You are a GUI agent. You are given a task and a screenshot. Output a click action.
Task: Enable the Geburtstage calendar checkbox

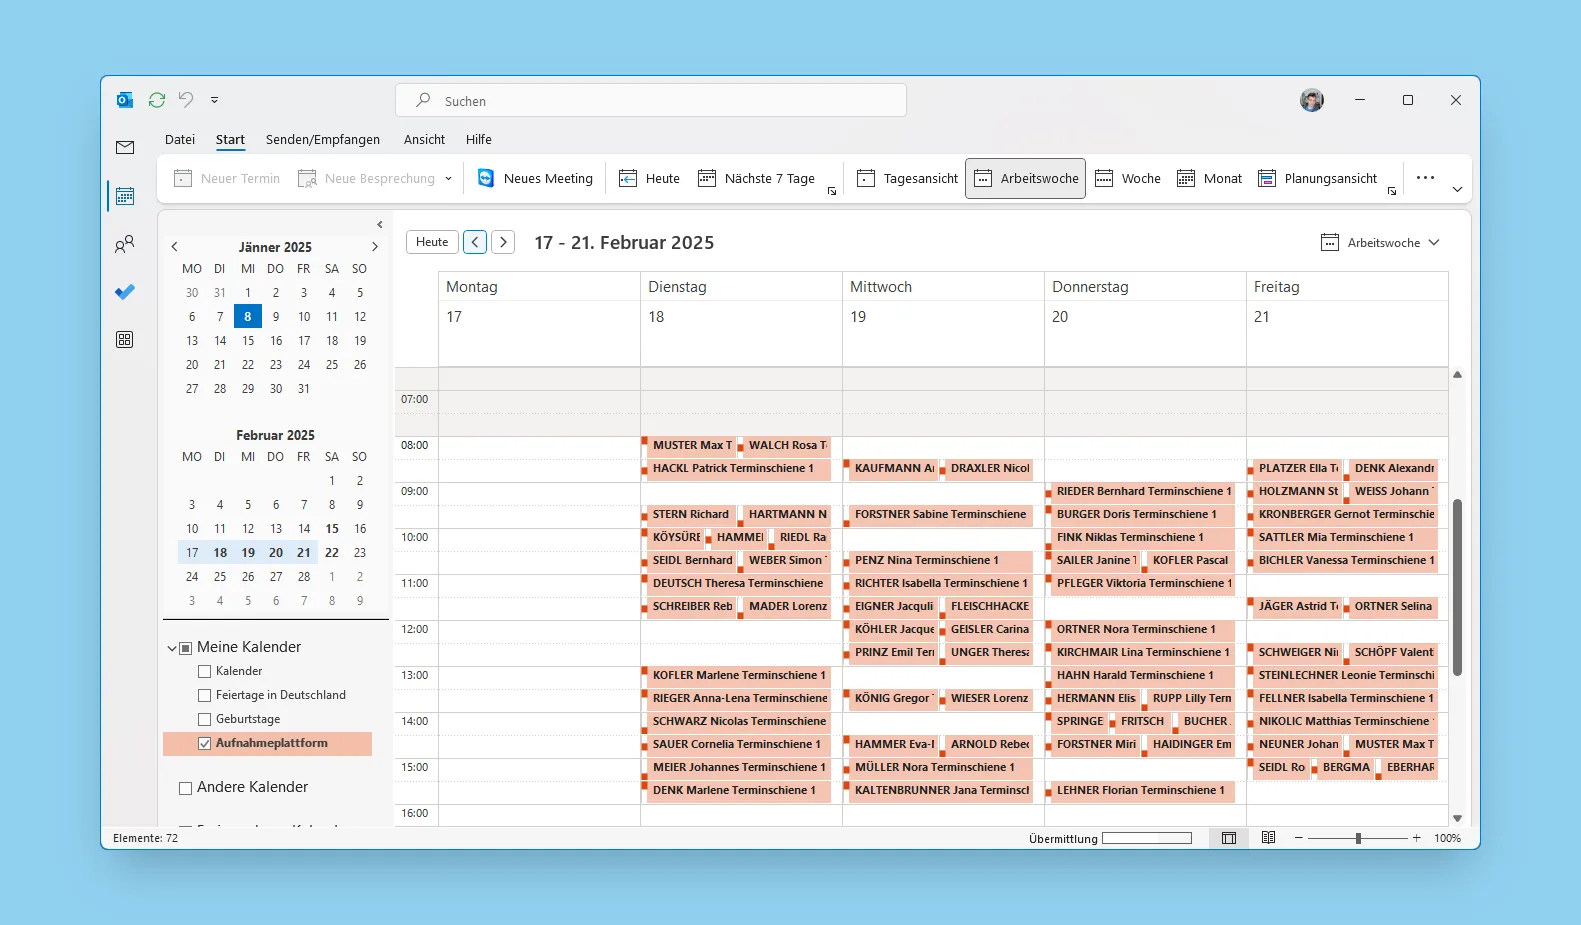click(x=205, y=720)
